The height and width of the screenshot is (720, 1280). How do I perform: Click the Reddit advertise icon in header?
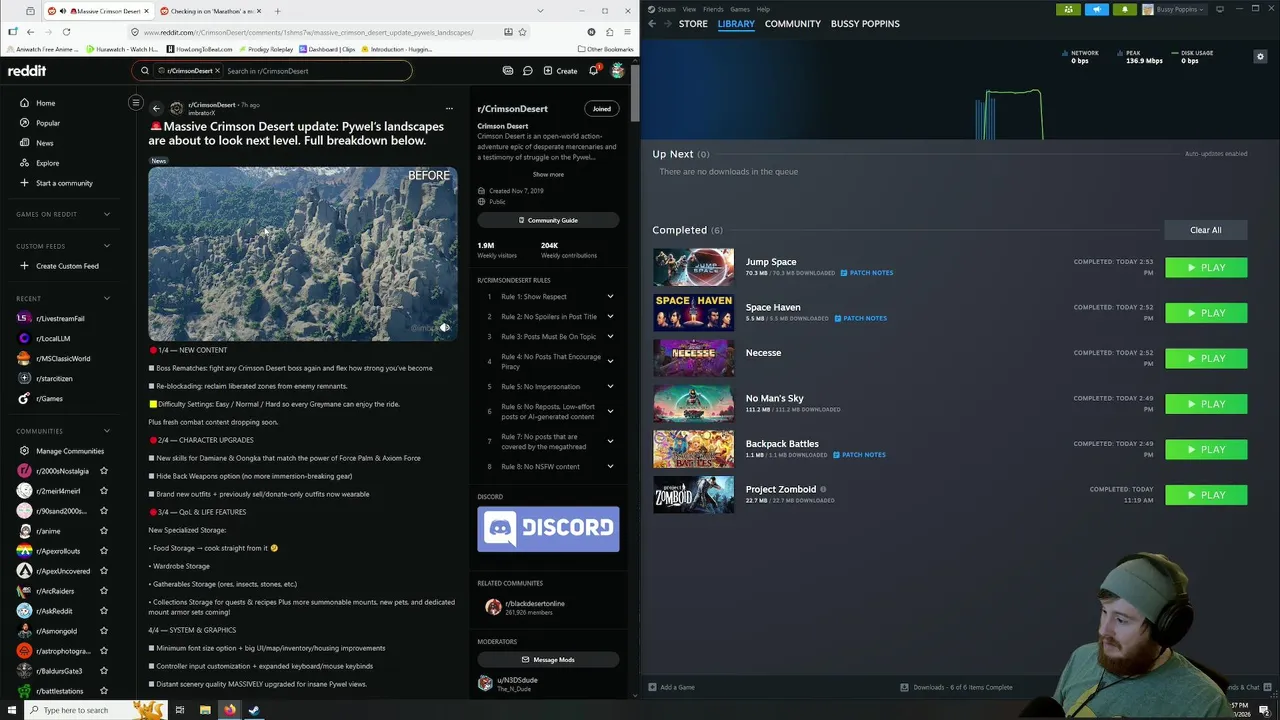(x=508, y=71)
